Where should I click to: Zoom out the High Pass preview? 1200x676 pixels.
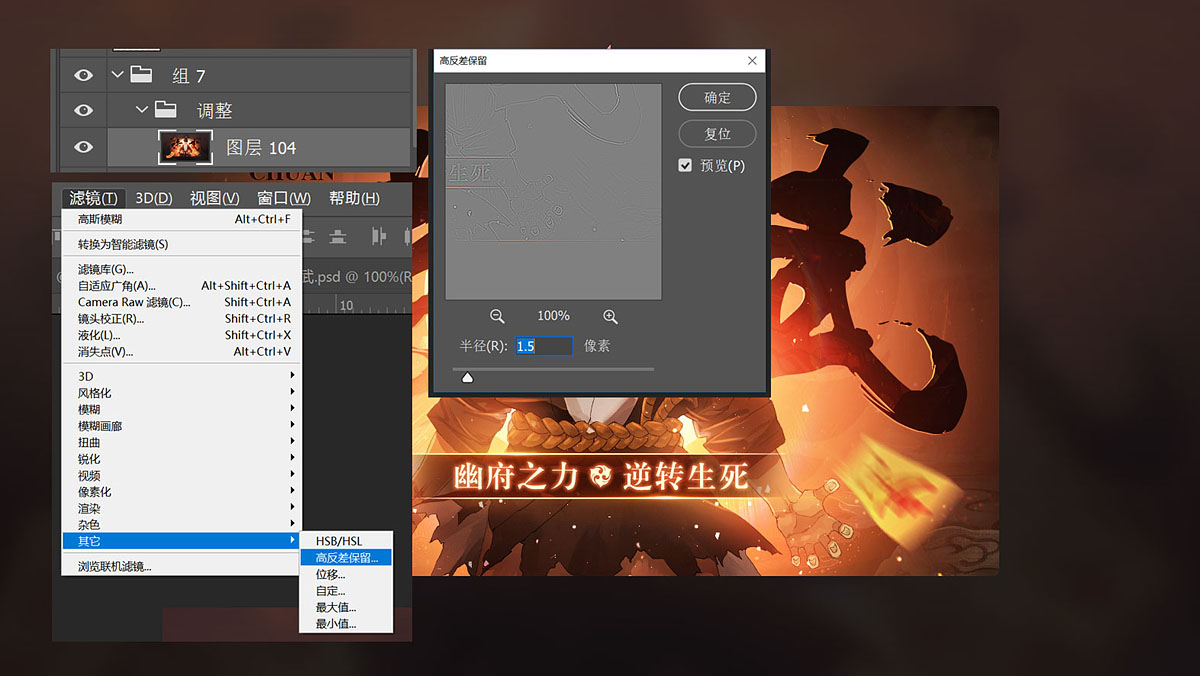pyautogui.click(x=497, y=316)
